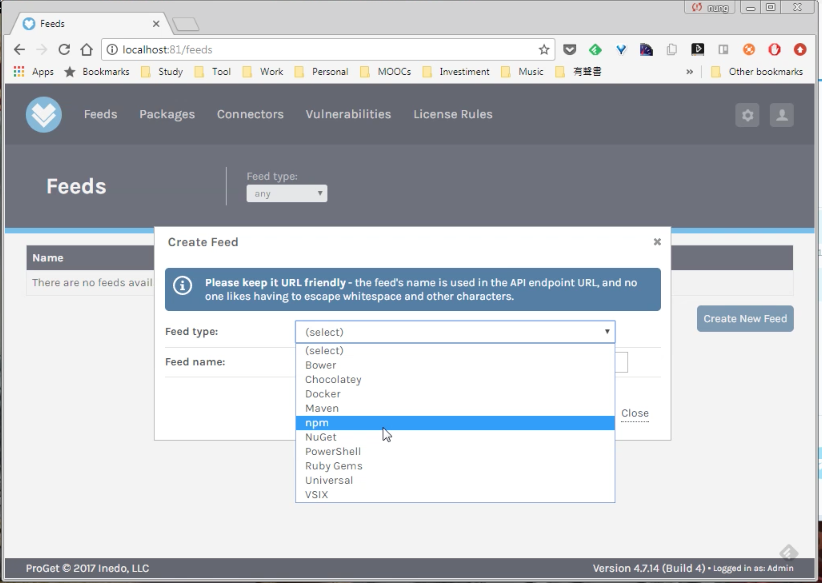The height and width of the screenshot is (583, 822).
Task: Open the Feeds navigation menu
Action: 101,114
